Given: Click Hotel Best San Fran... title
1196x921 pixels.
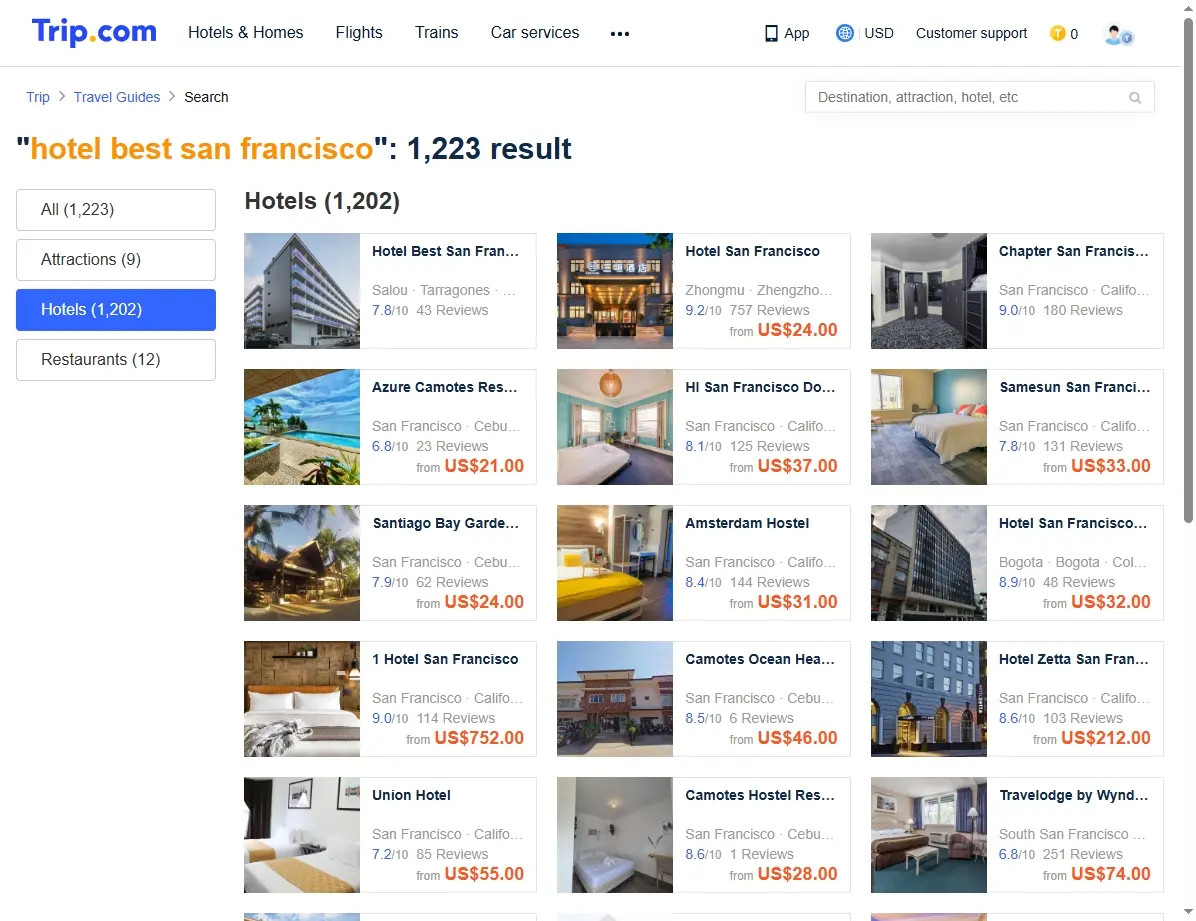Looking at the screenshot, I should point(445,251).
